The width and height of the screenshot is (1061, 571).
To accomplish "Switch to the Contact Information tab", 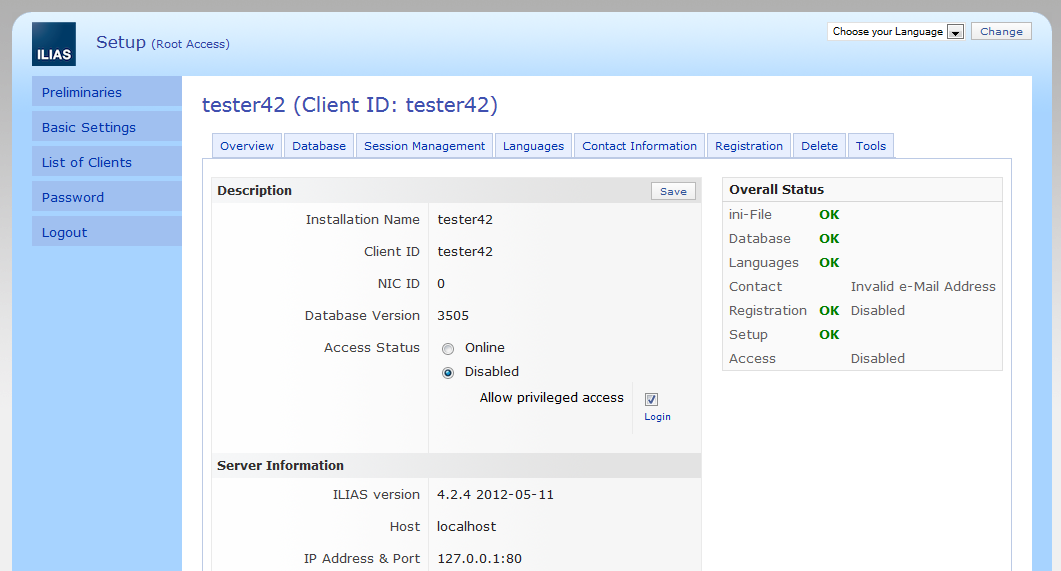I will (x=639, y=146).
